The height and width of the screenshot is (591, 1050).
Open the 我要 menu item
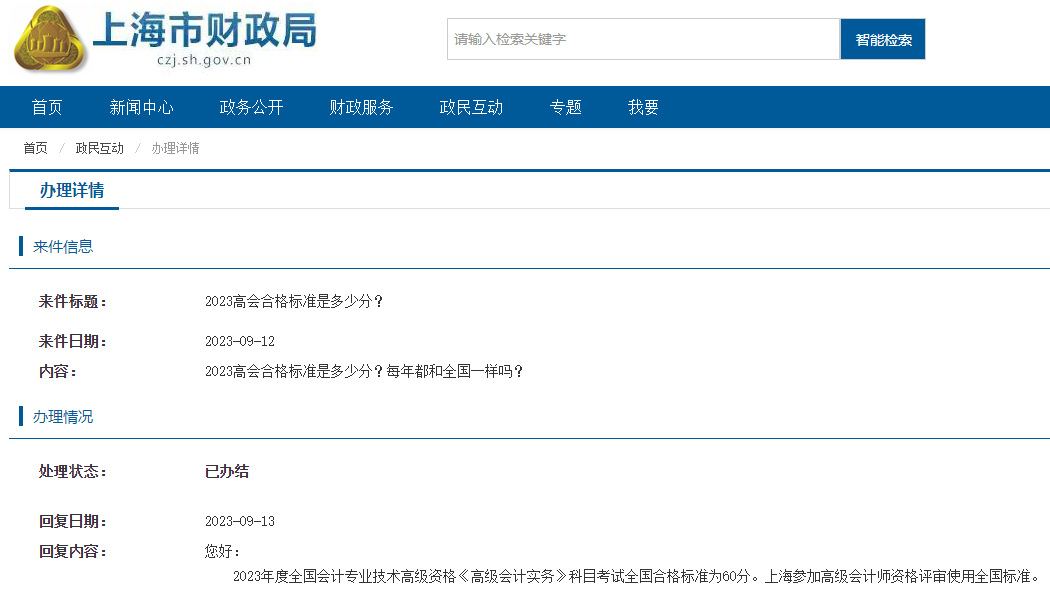(642, 107)
